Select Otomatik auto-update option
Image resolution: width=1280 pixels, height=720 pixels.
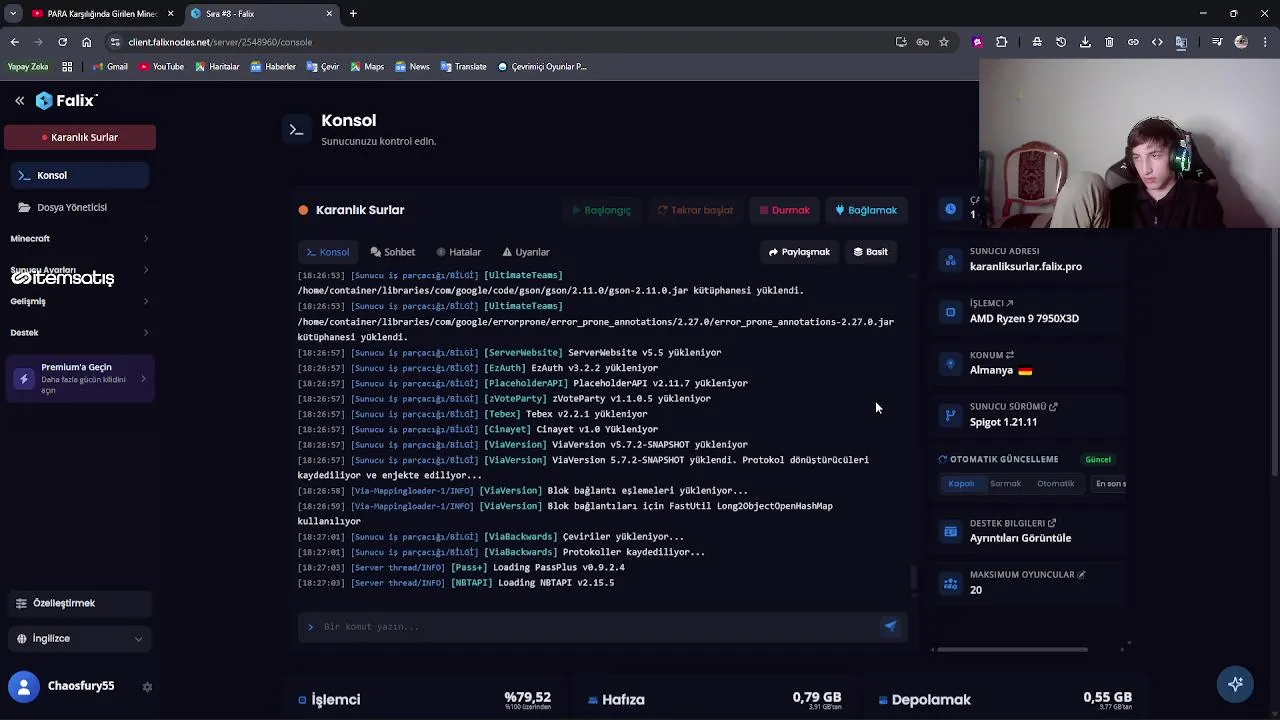(1055, 484)
